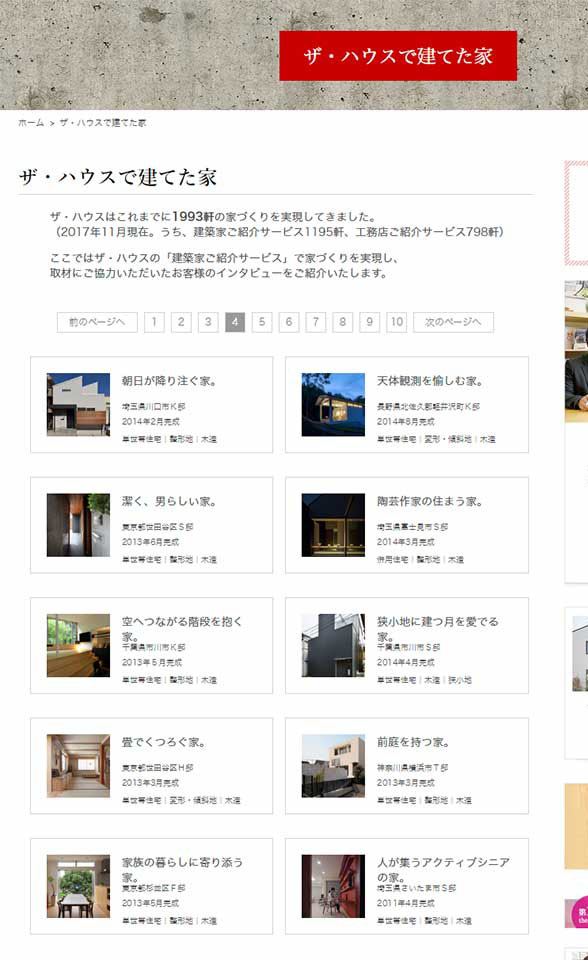Jump to page 10 of listings

pyautogui.click(x=397, y=322)
